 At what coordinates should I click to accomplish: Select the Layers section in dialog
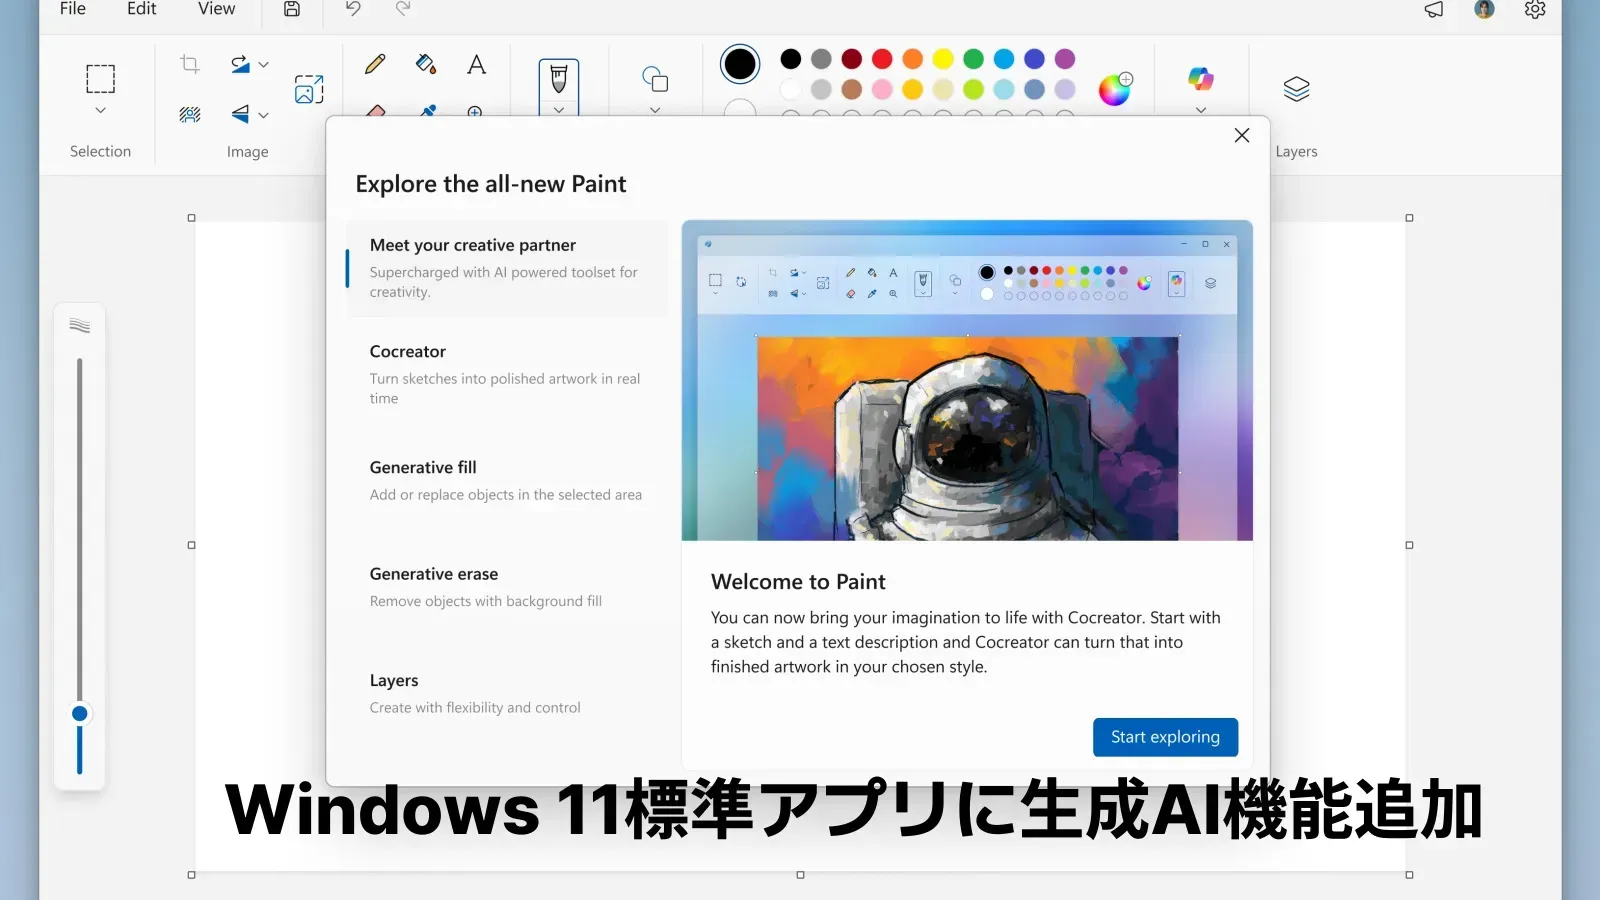(506, 693)
